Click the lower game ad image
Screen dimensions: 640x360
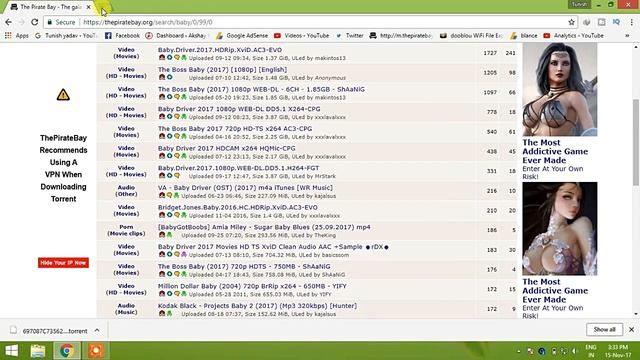[560, 229]
